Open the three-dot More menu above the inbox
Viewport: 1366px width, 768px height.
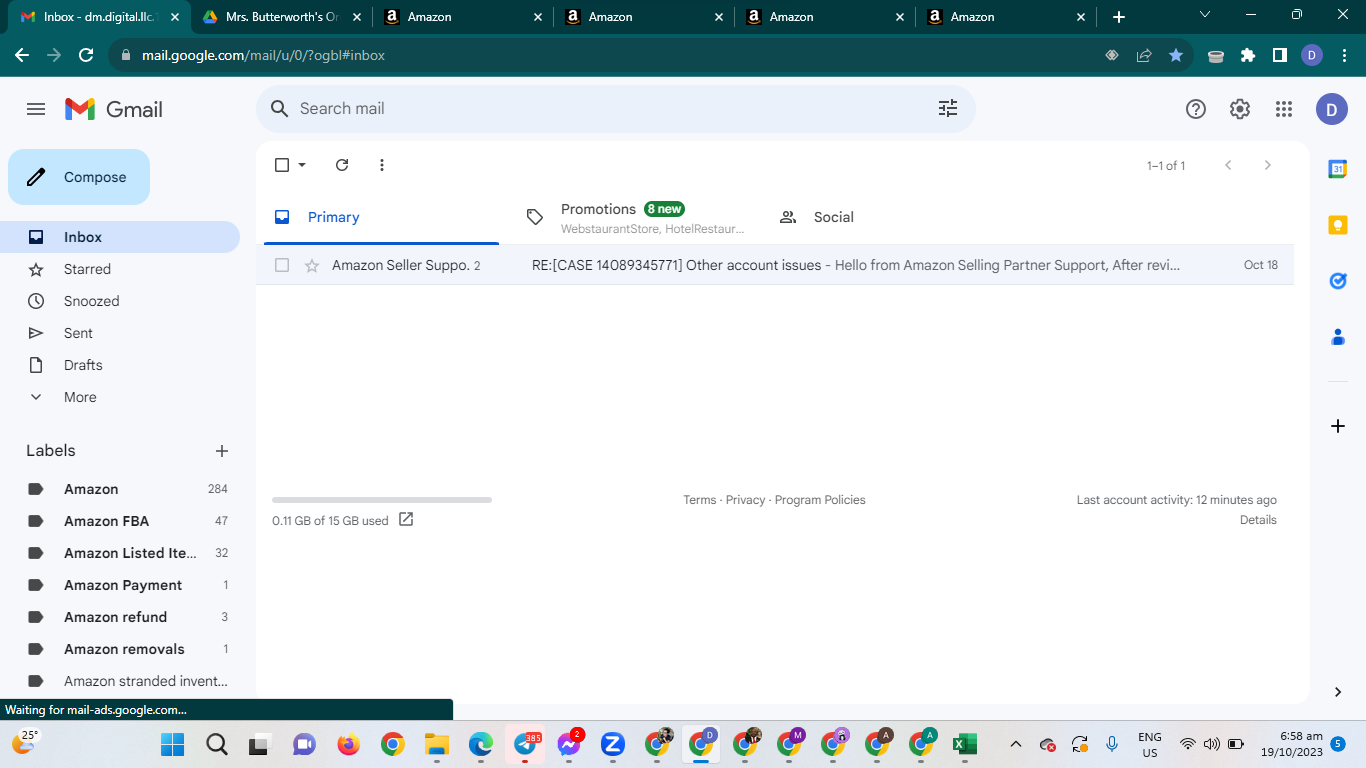[382, 165]
